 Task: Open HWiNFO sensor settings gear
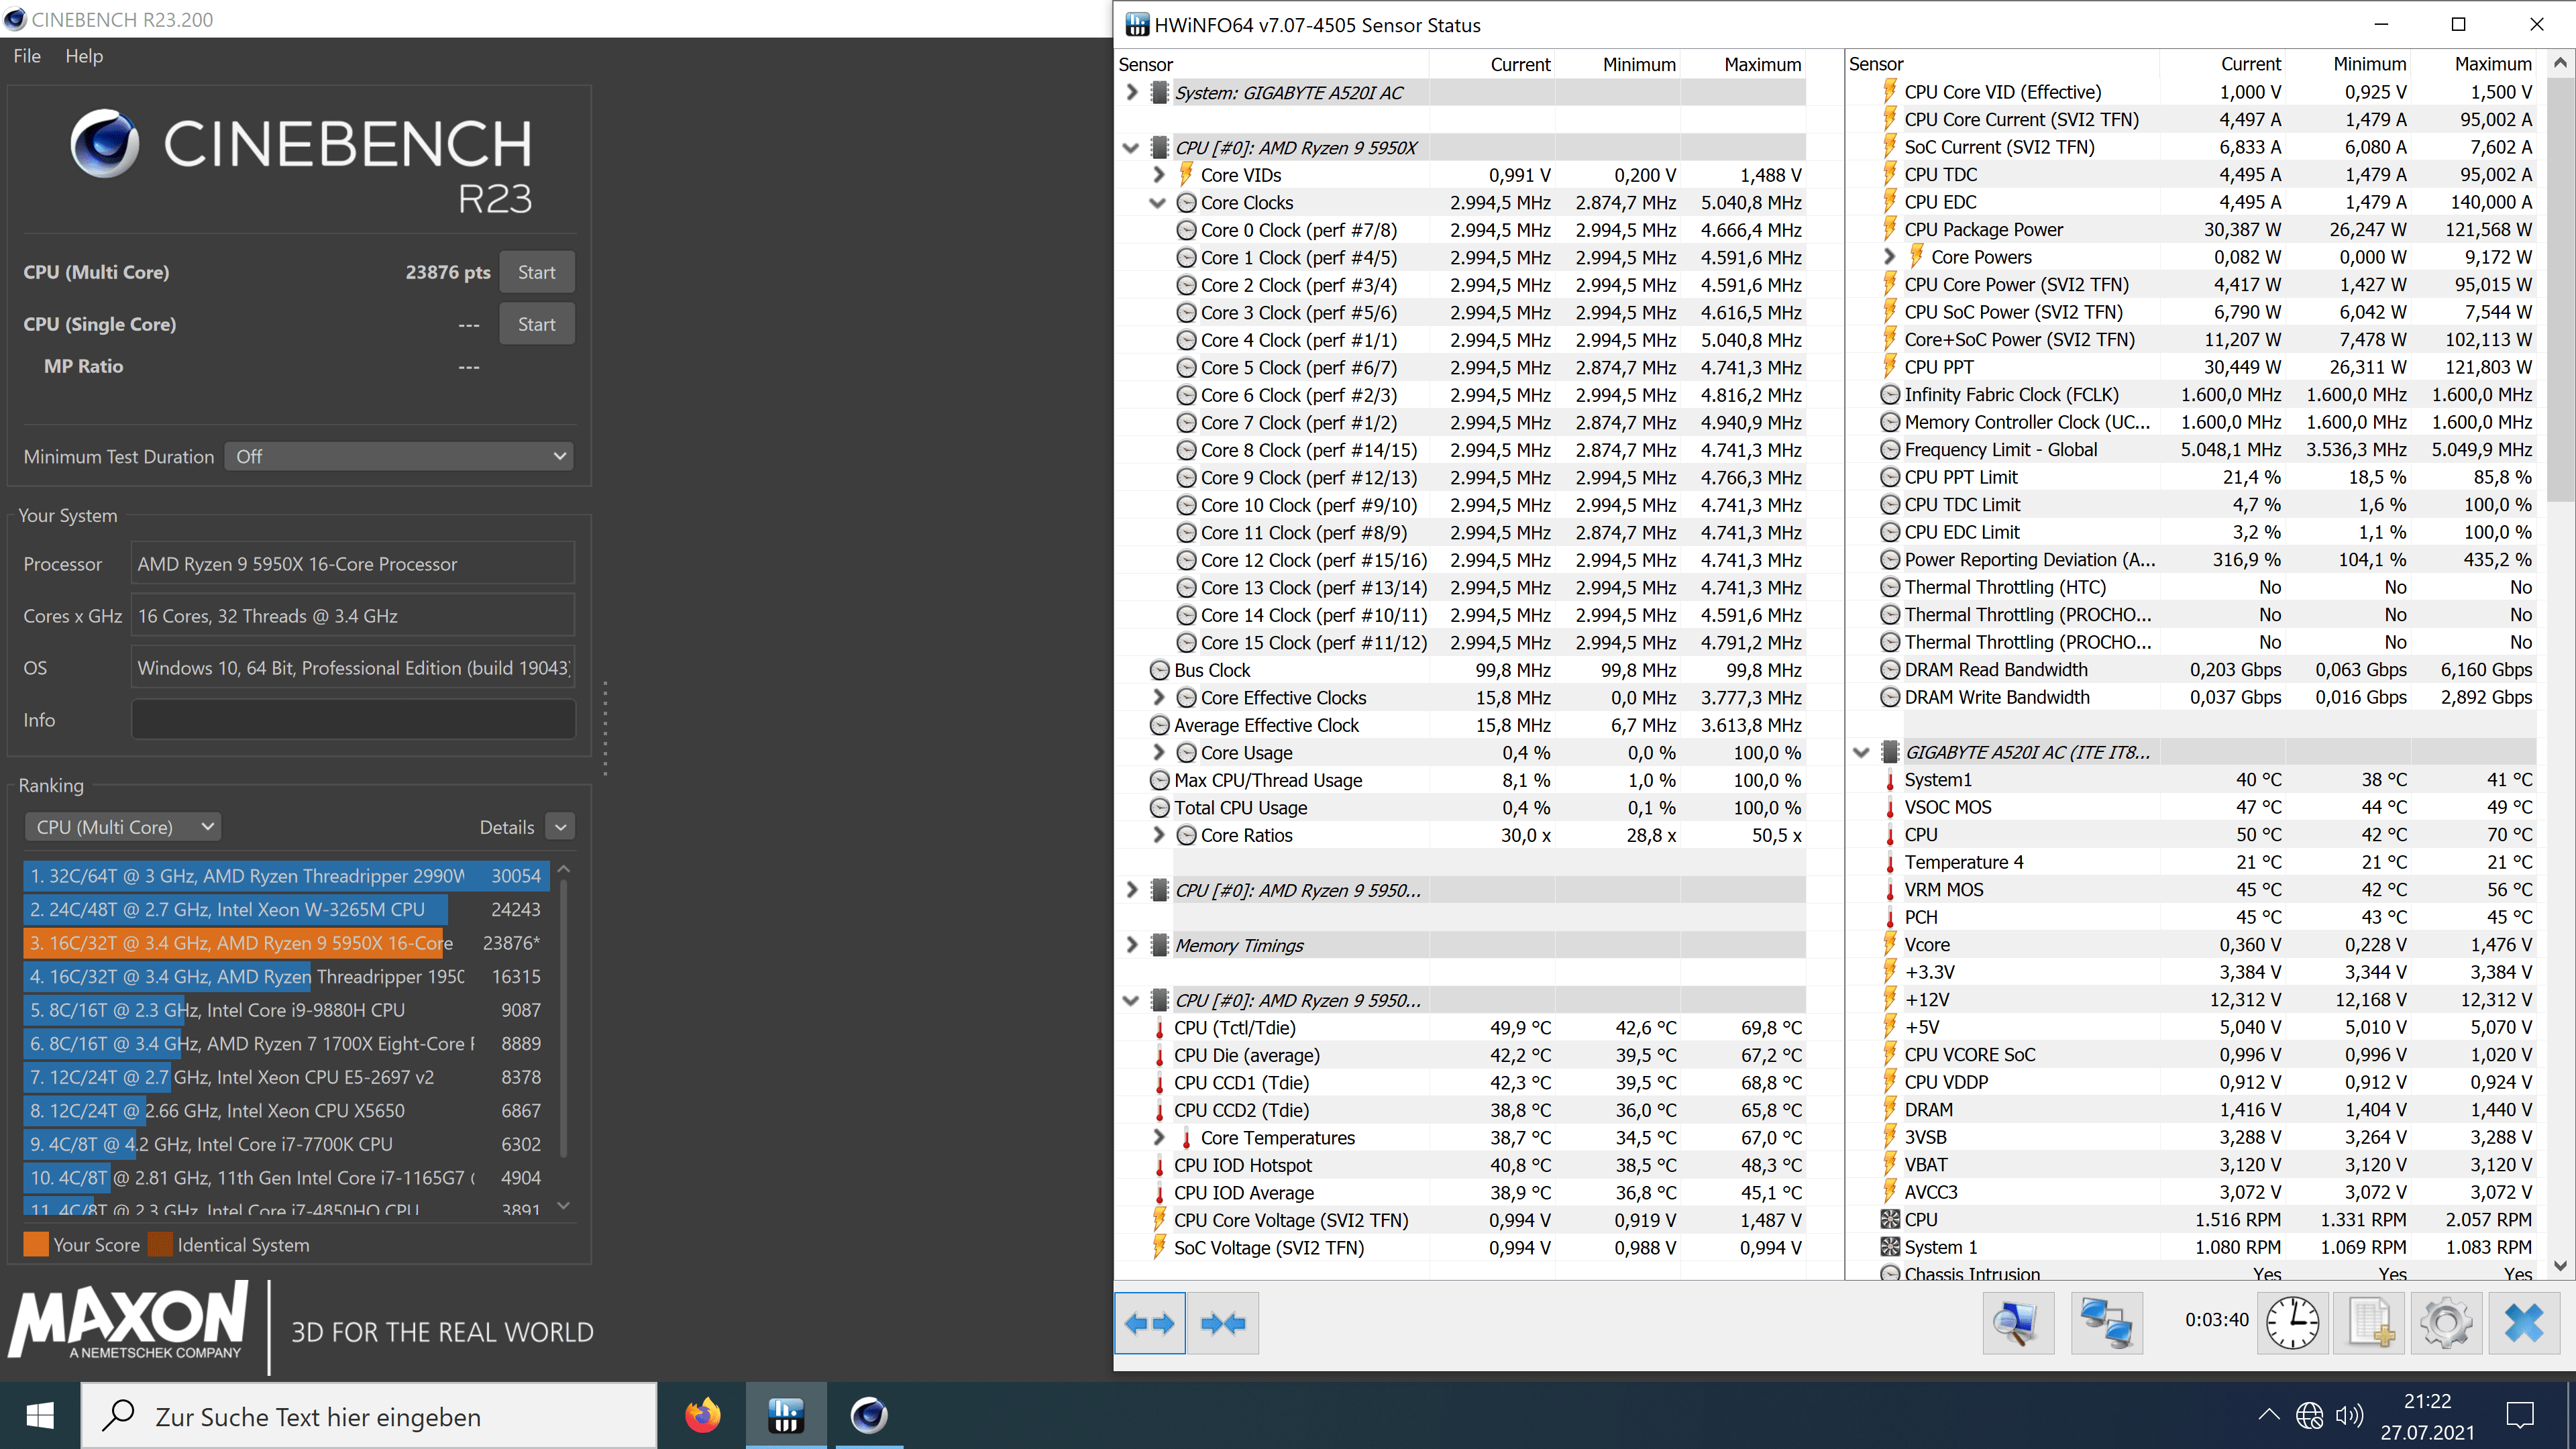[2446, 1323]
